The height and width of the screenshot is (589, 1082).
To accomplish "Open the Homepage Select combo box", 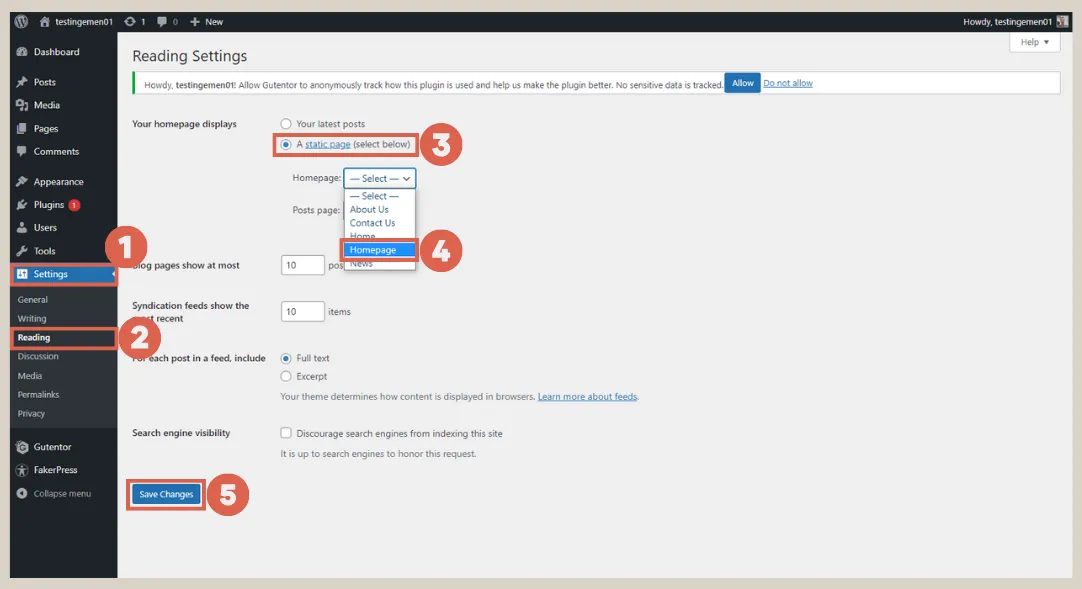I will [x=379, y=178].
